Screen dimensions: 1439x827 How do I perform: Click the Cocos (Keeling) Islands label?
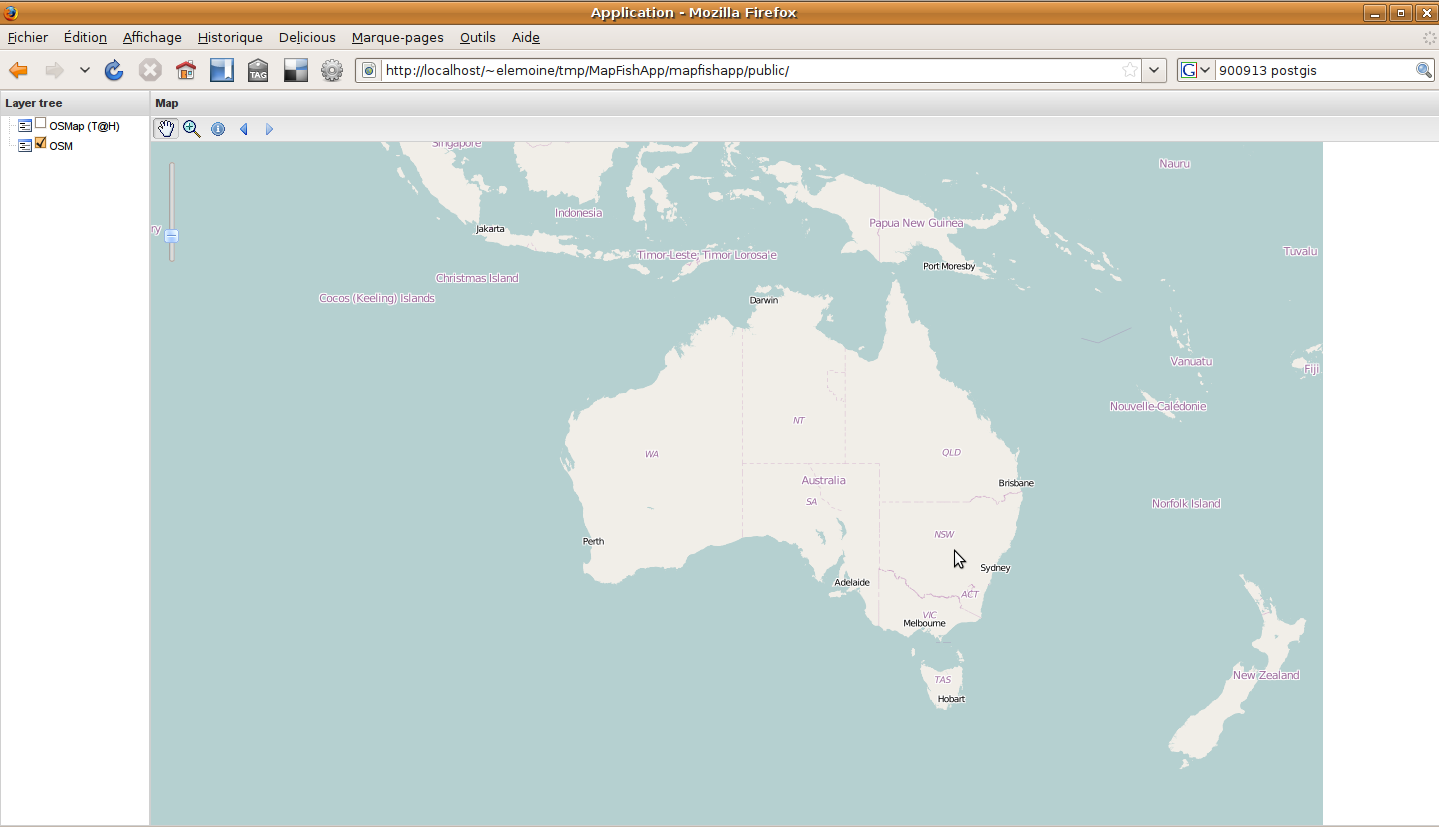(x=377, y=298)
